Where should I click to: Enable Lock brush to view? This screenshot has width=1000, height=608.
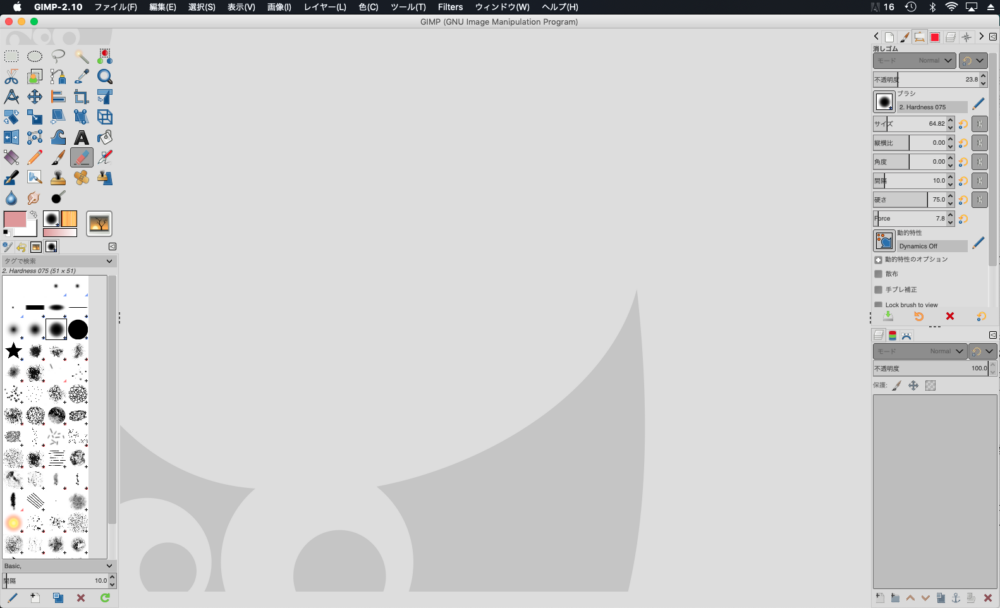pos(879,305)
